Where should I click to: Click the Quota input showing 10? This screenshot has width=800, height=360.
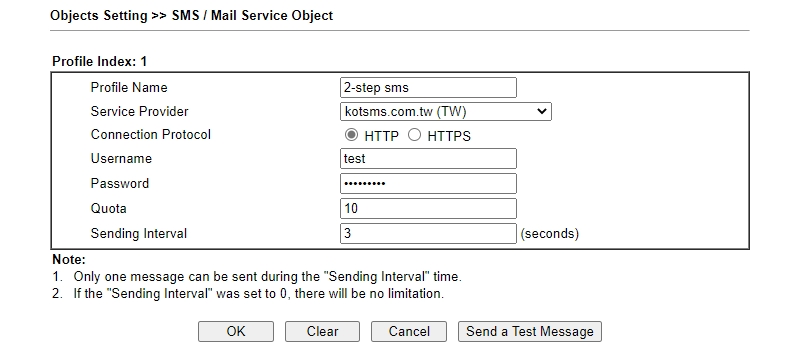pos(428,209)
